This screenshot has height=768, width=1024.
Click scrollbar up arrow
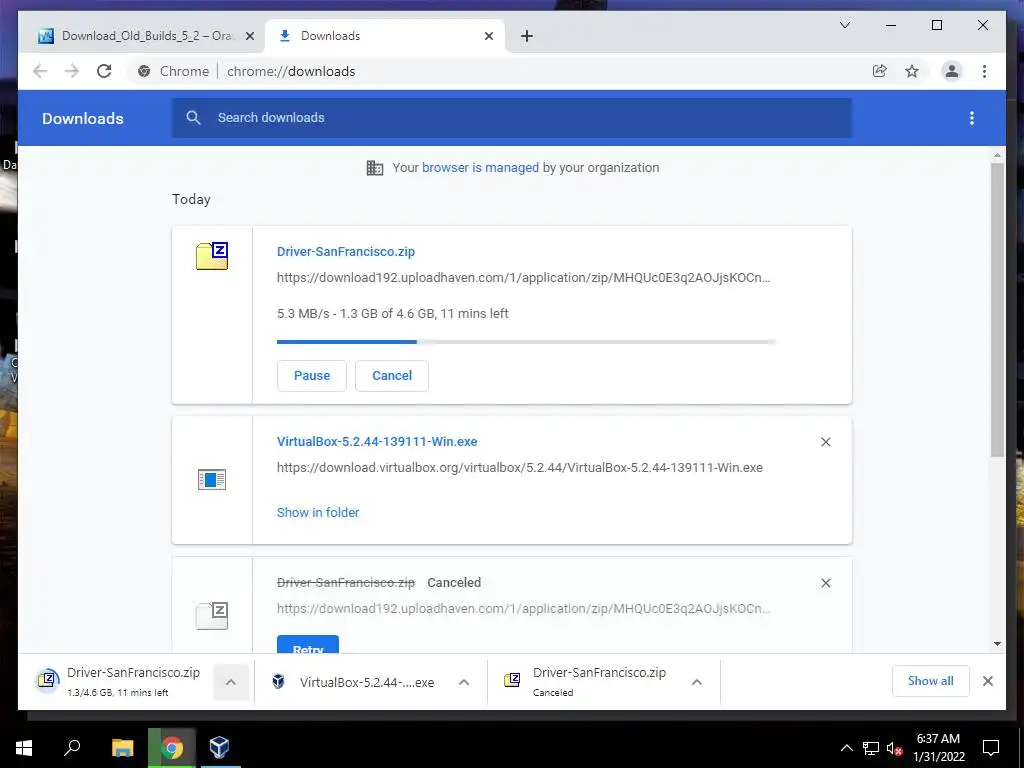click(x=997, y=156)
